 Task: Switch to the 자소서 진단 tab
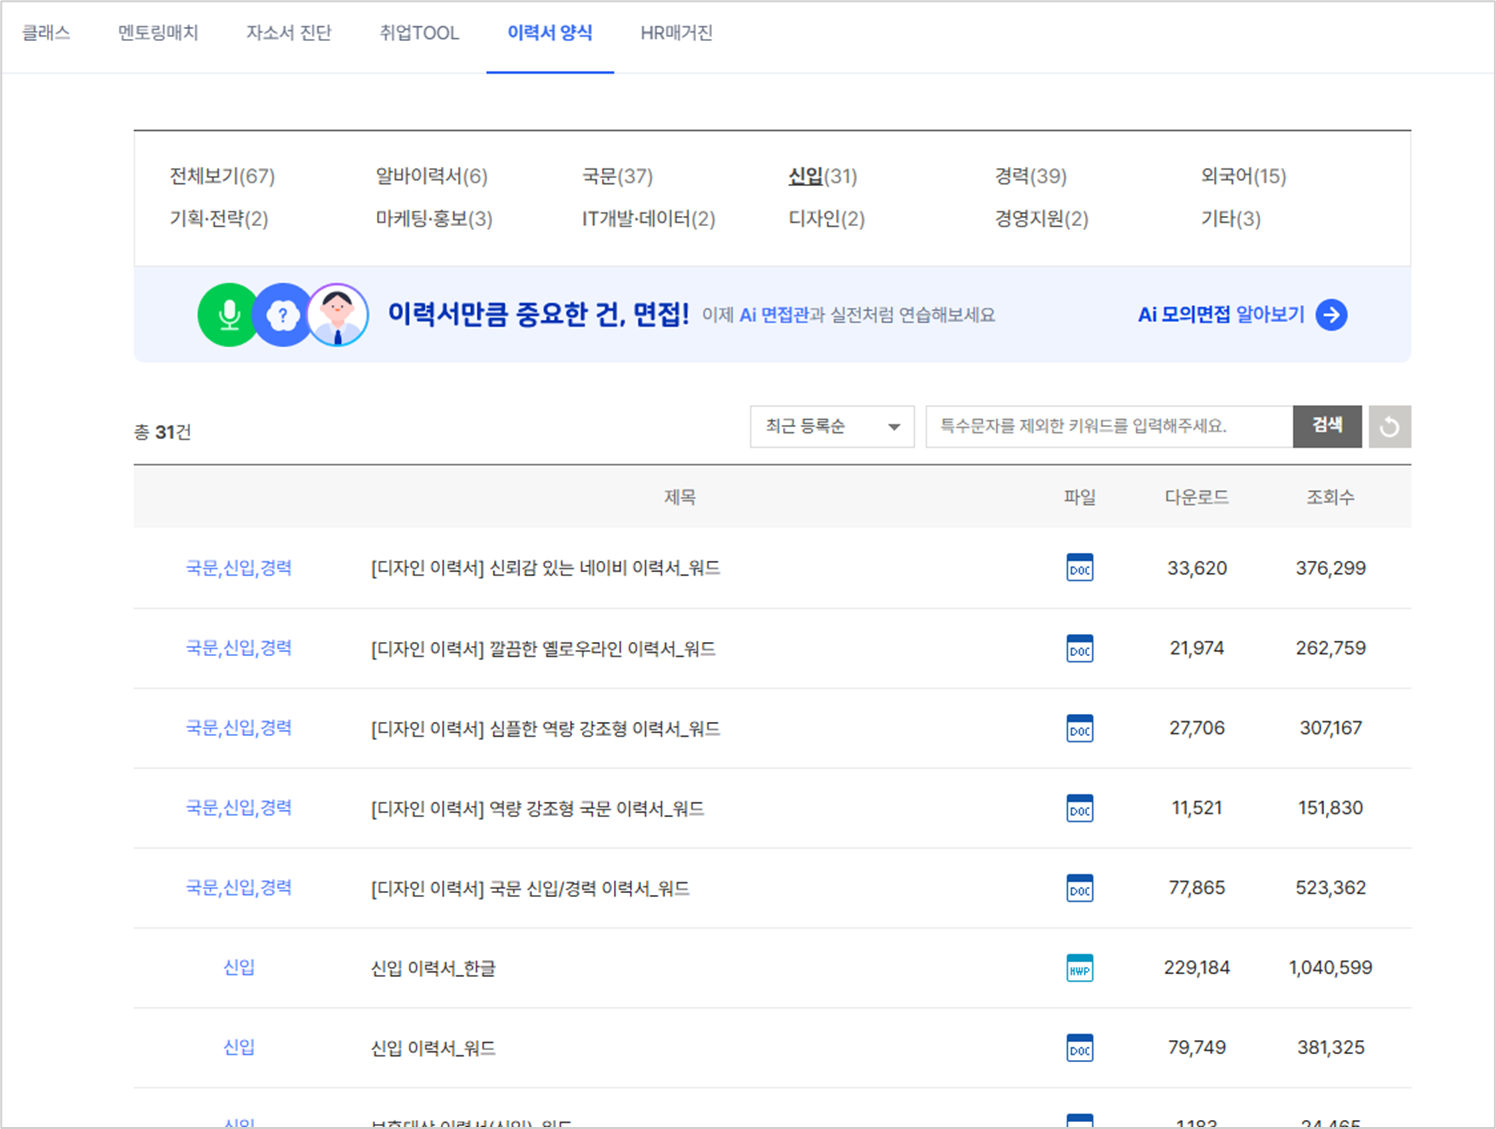(289, 33)
